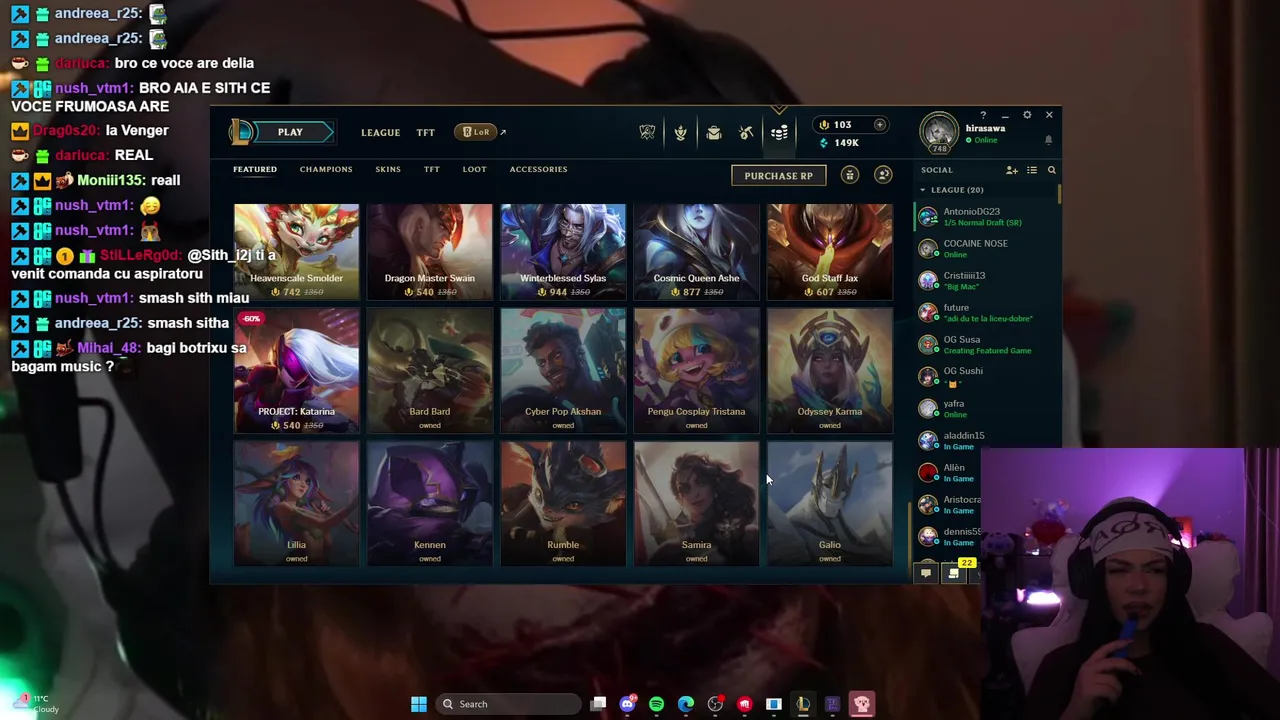Open the Bard Bard owned card
Viewport: 1280px width, 720px height.
429,370
